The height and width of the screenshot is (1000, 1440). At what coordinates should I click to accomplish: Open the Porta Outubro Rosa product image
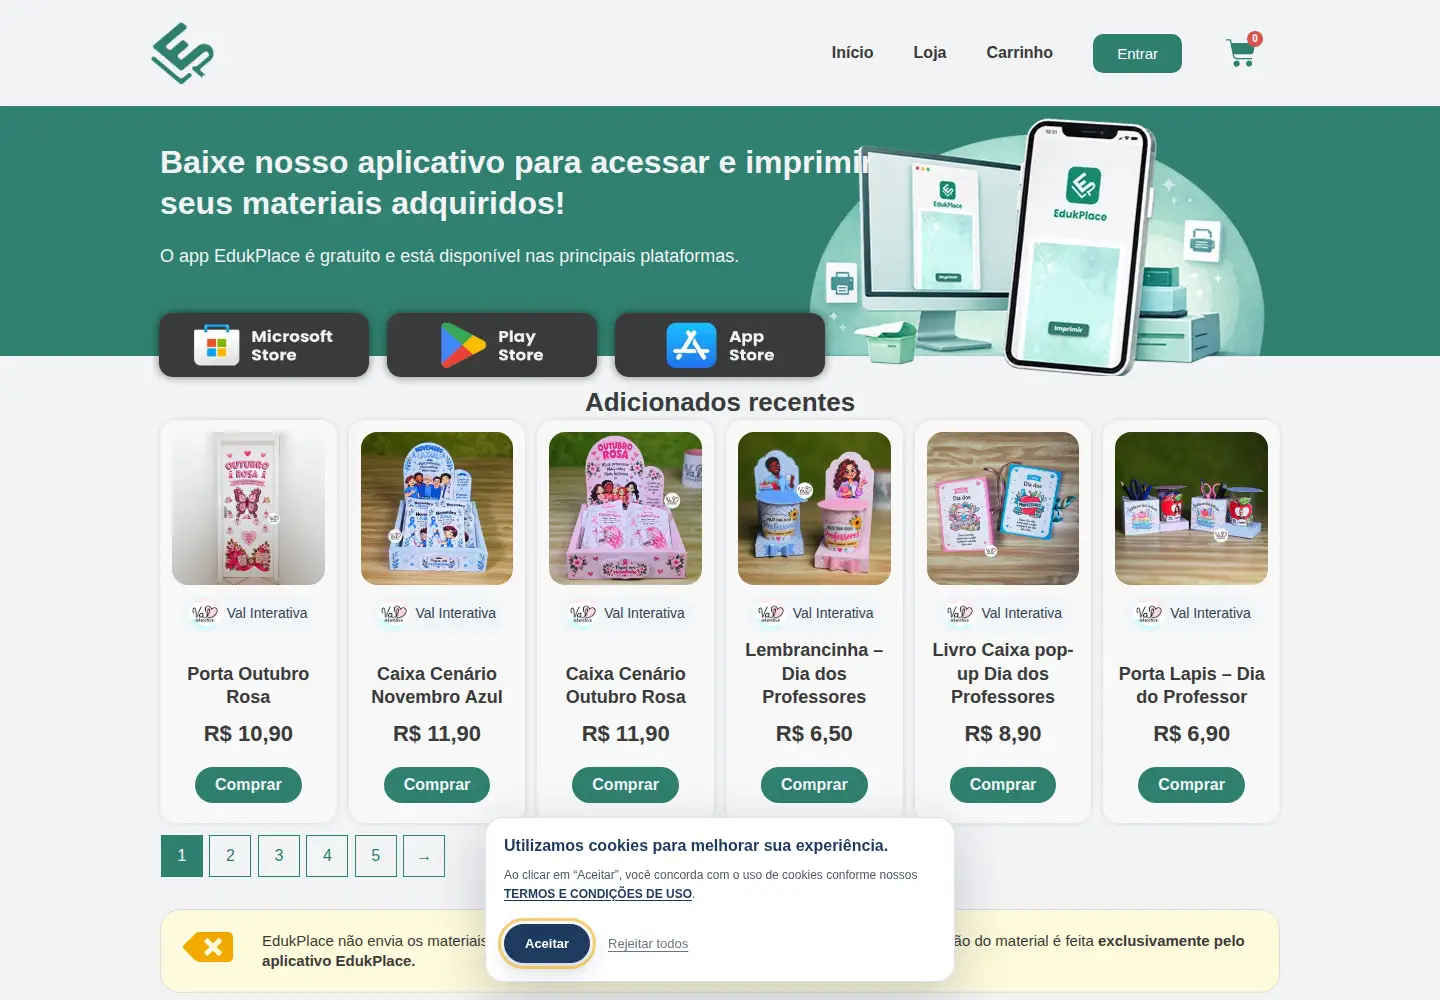click(248, 508)
